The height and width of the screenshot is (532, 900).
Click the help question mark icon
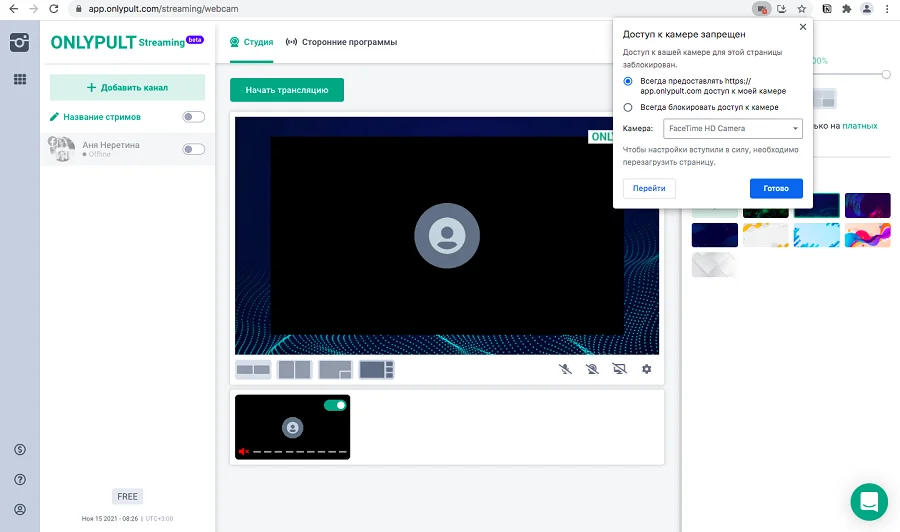point(19,480)
